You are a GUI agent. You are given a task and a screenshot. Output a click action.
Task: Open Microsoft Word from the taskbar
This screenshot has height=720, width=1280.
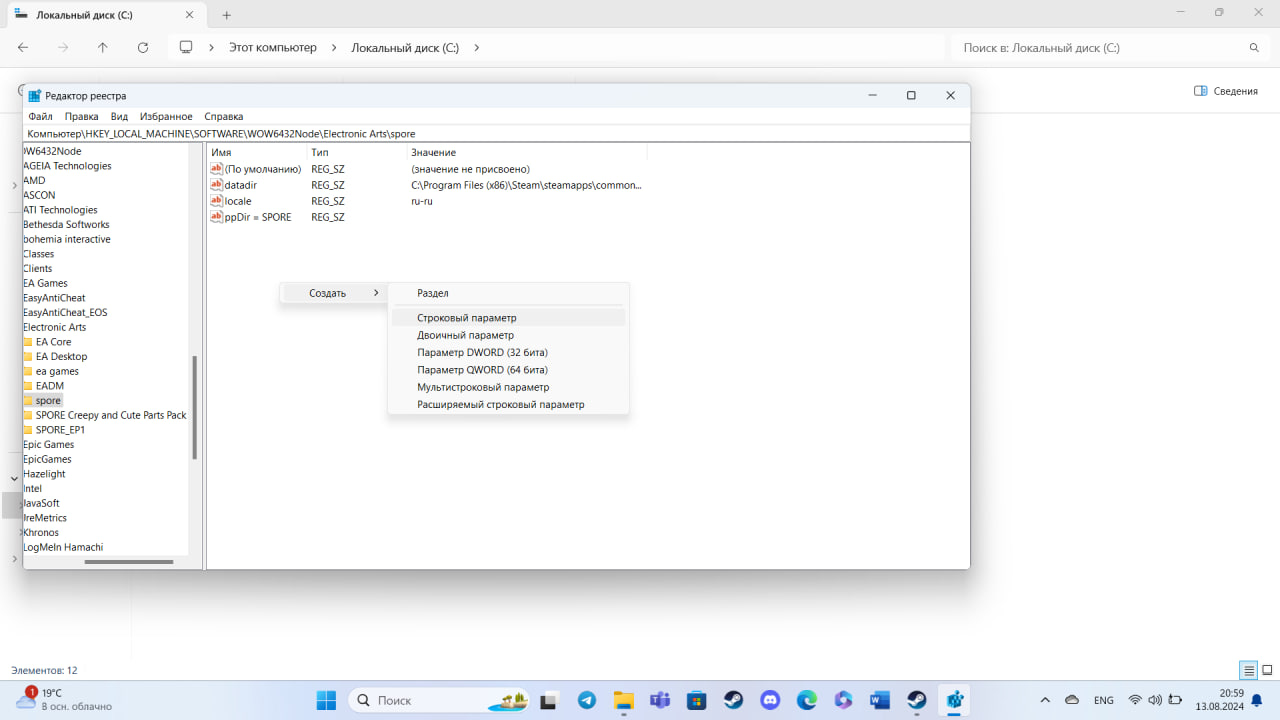[880, 700]
